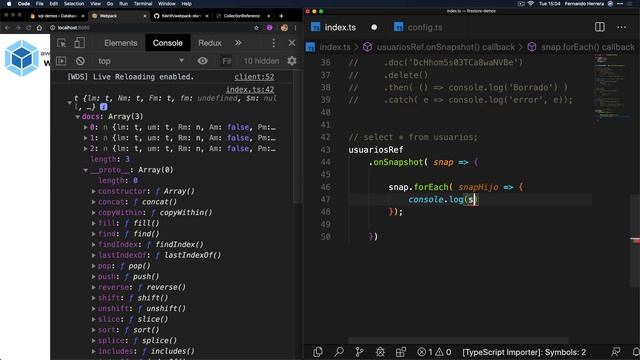Click the info badge next to the logged object

pos(104,107)
